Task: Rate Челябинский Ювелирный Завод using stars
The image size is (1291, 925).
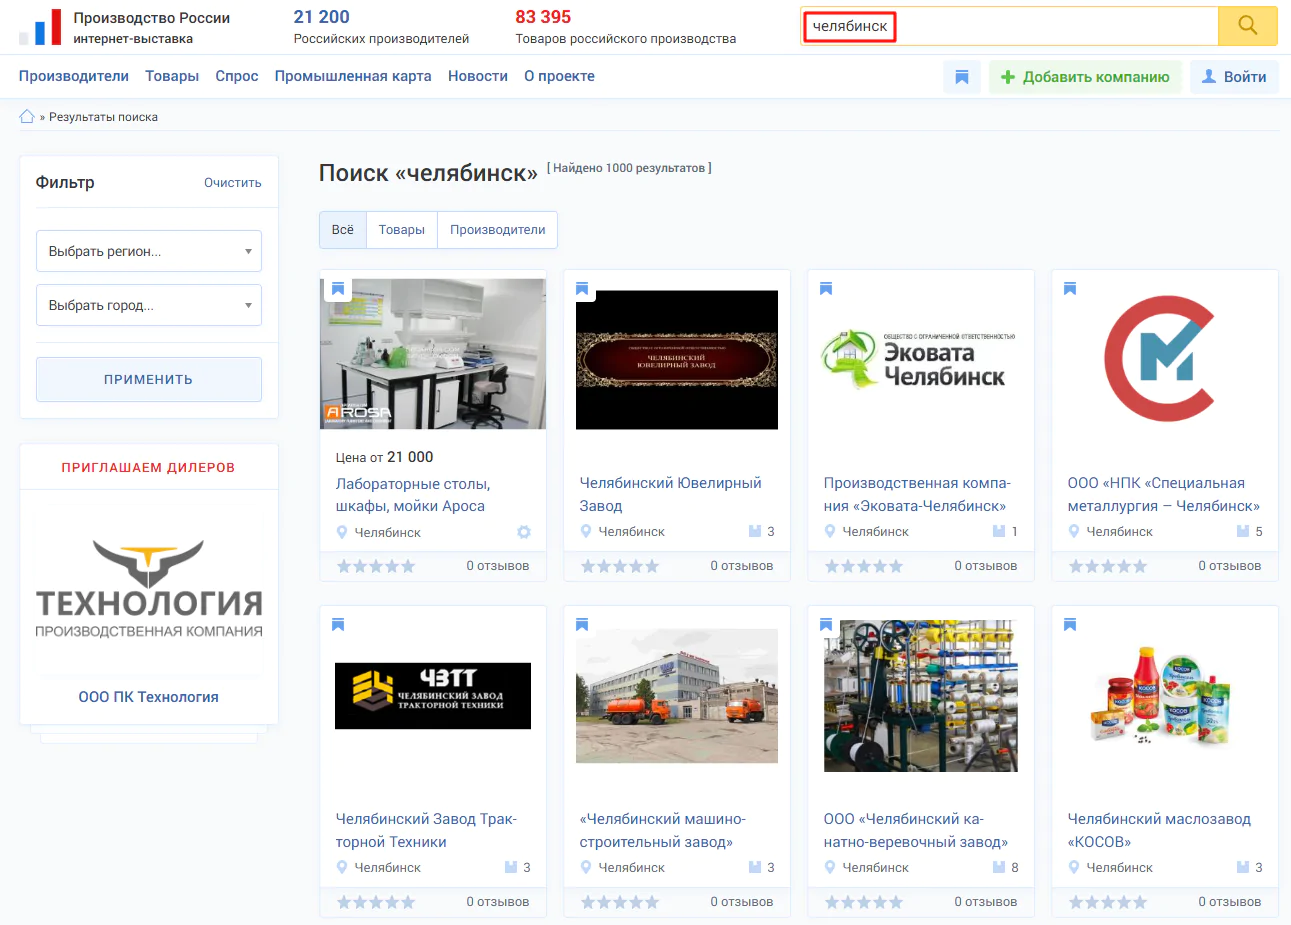Action: coord(620,566)
